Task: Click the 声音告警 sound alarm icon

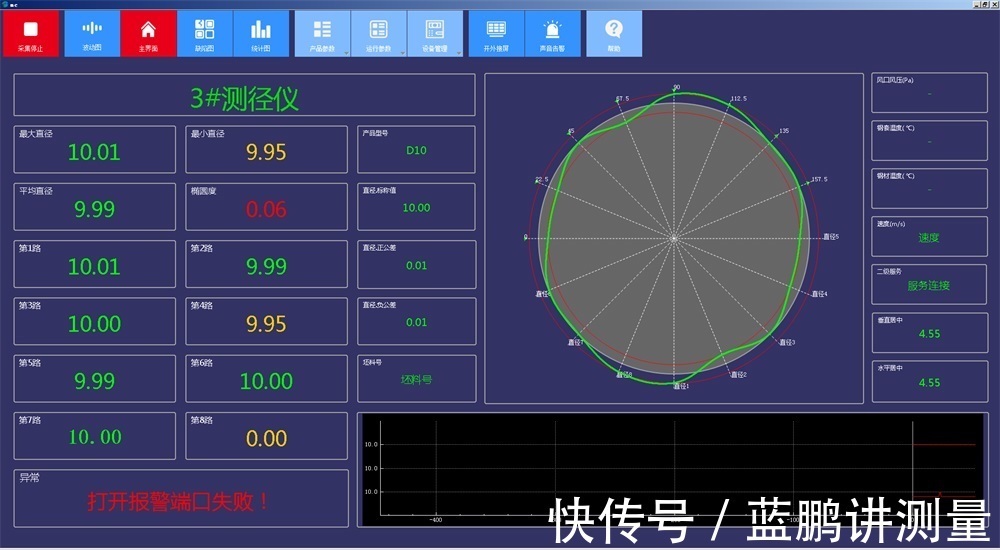Action: [552, 34]
